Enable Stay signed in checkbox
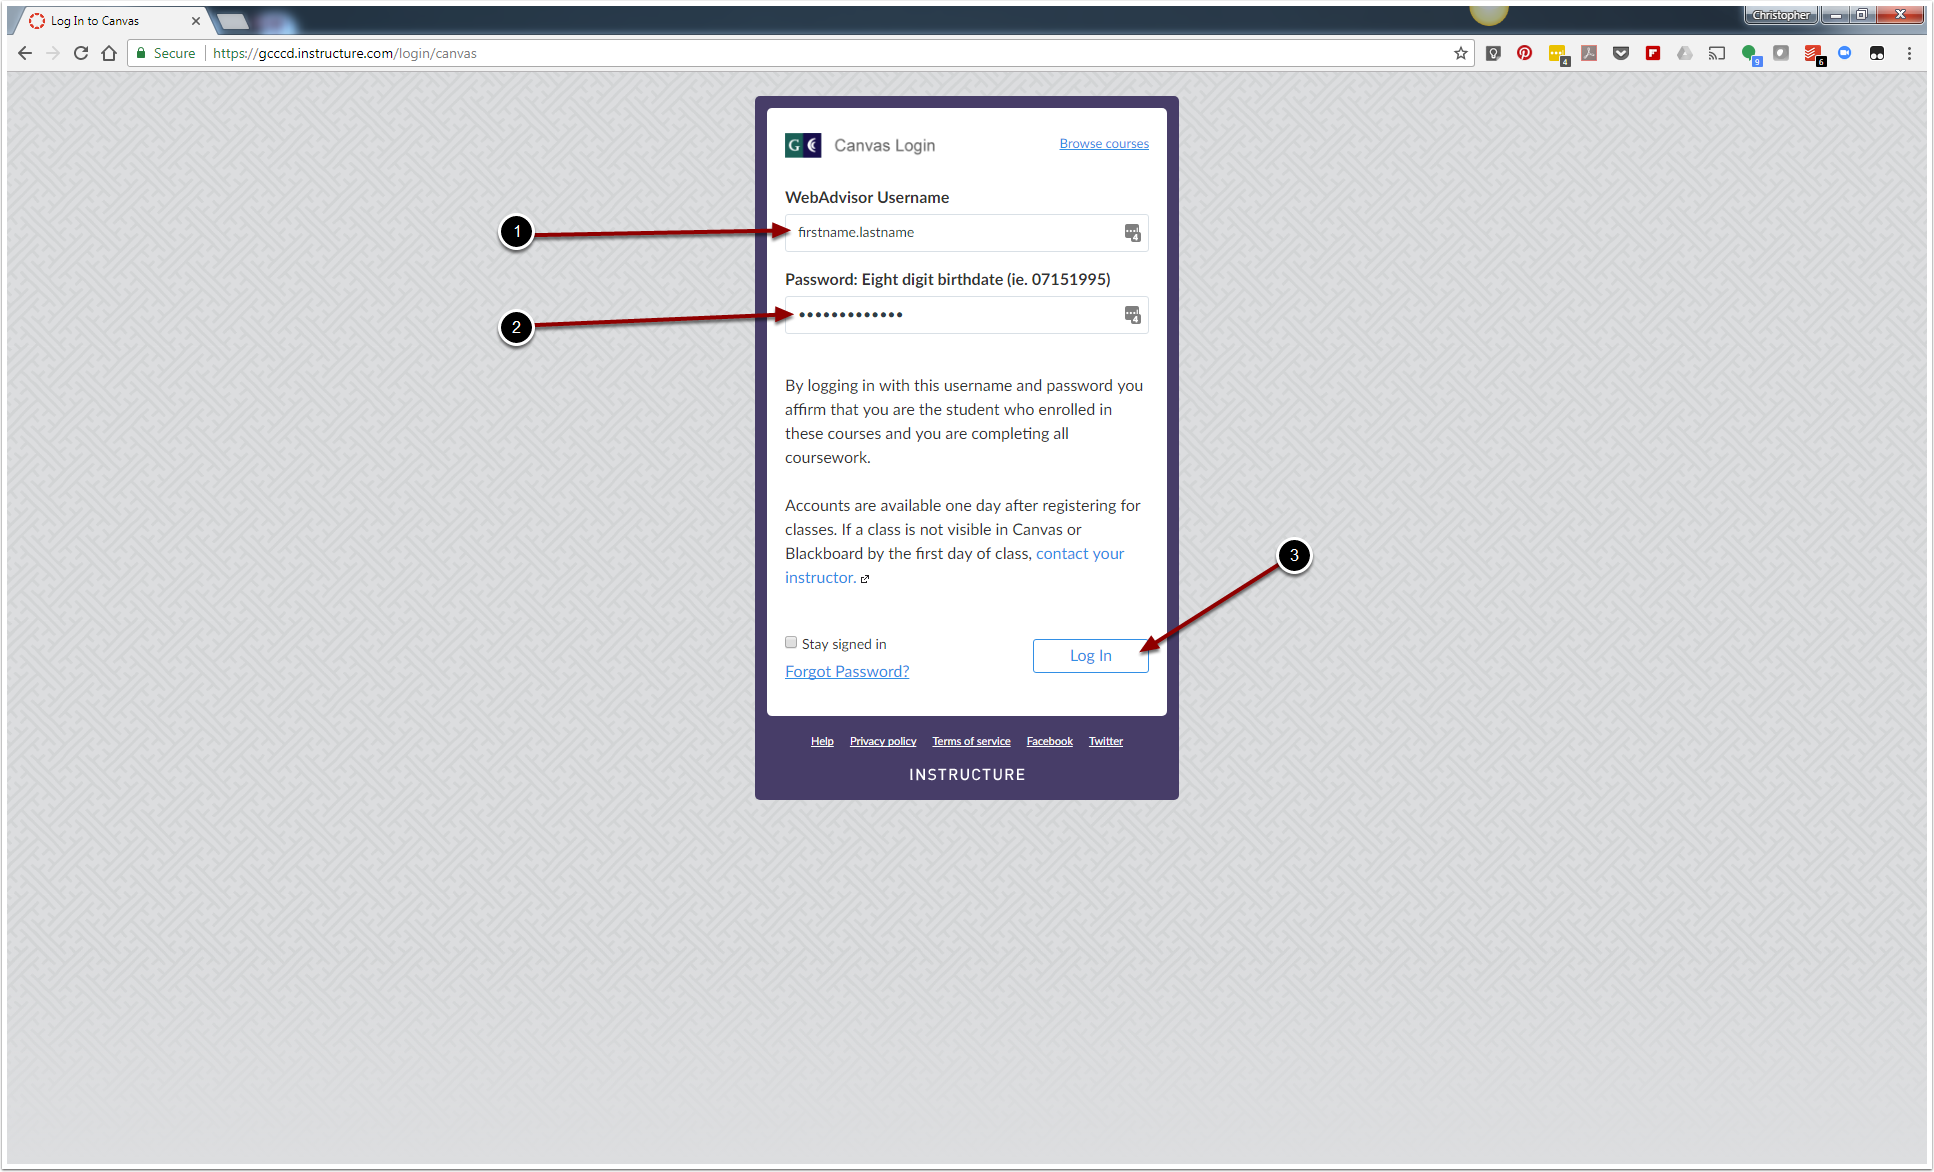The image size is (1934, 1172). click(x=791, y=643)
